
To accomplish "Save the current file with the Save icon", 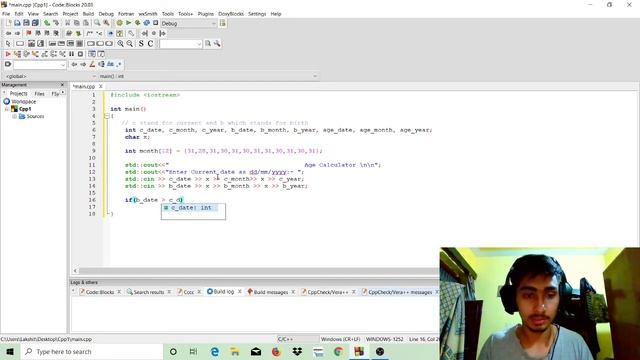I will pos(26,23).
